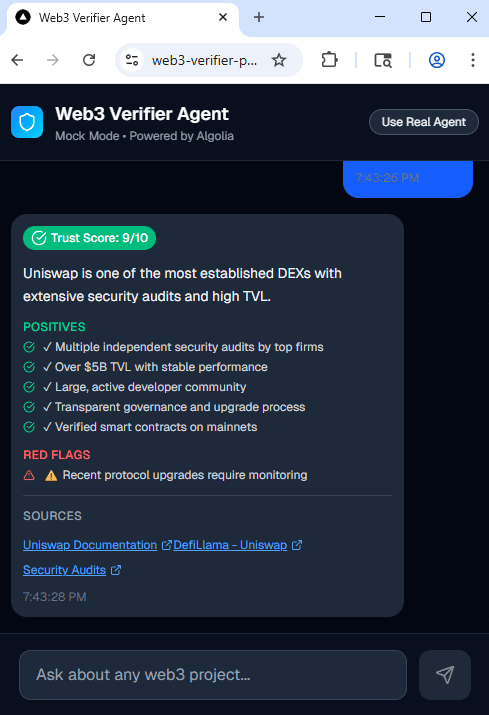This screenshot has height=715, width=489.
Task: Open the Security Audits link
Action: [x=64, y=570]
